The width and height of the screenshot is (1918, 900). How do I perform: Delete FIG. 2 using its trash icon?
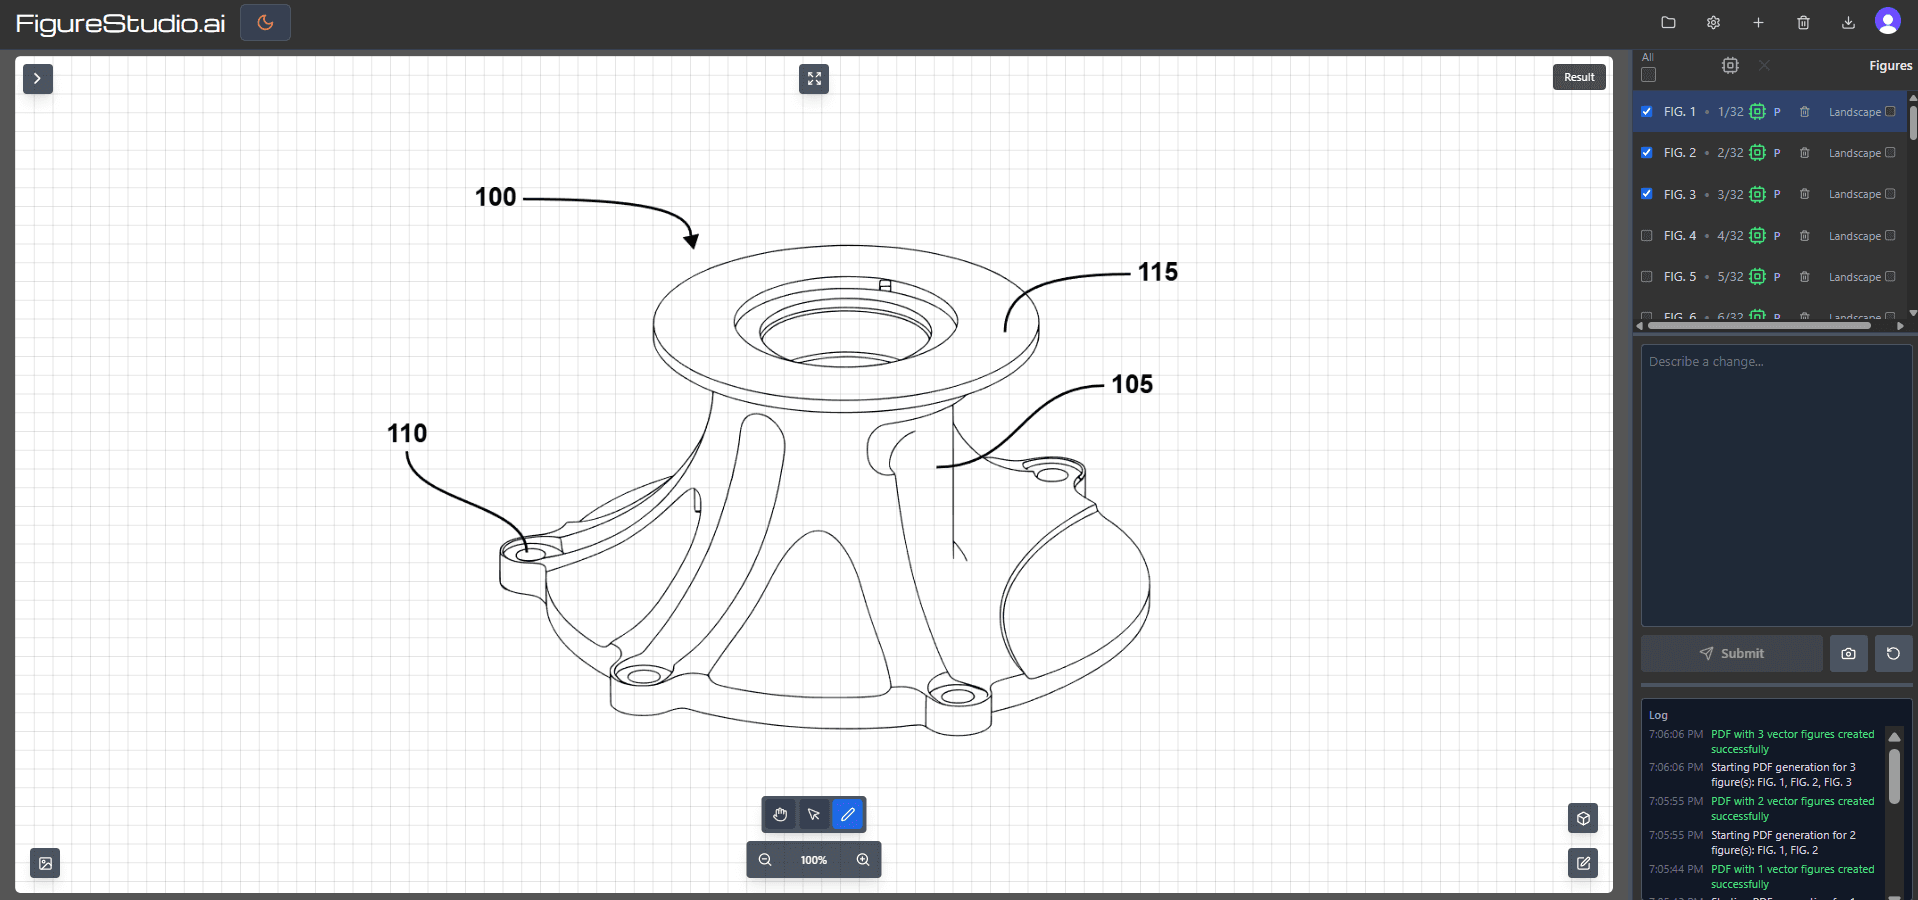[1804, 153]
